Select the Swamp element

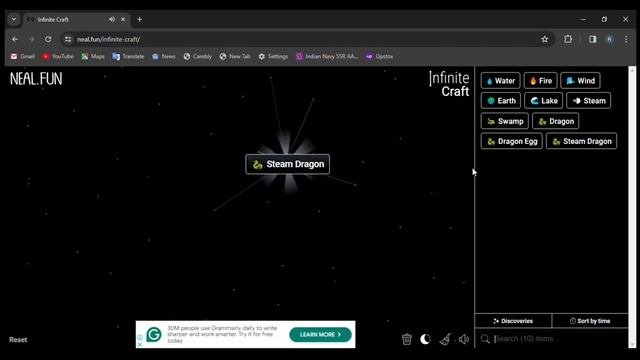[x=505, y=121]
